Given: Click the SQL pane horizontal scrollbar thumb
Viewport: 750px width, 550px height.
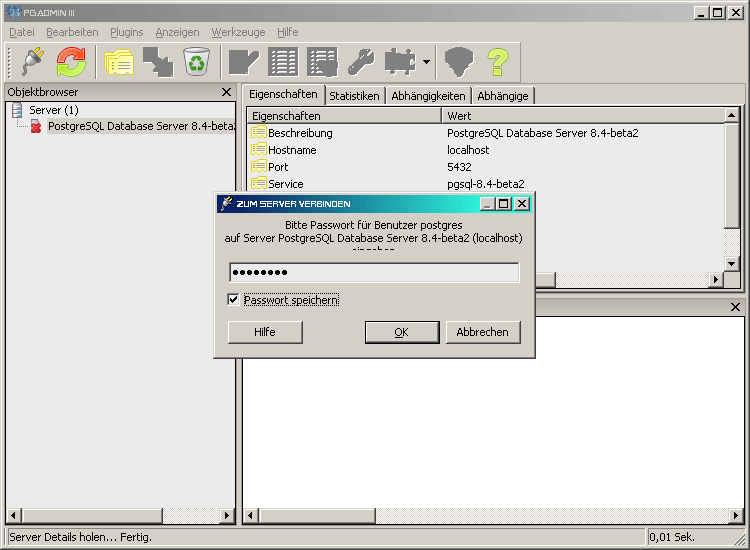Looking at the screenshot, I should [x=317, y=516].
